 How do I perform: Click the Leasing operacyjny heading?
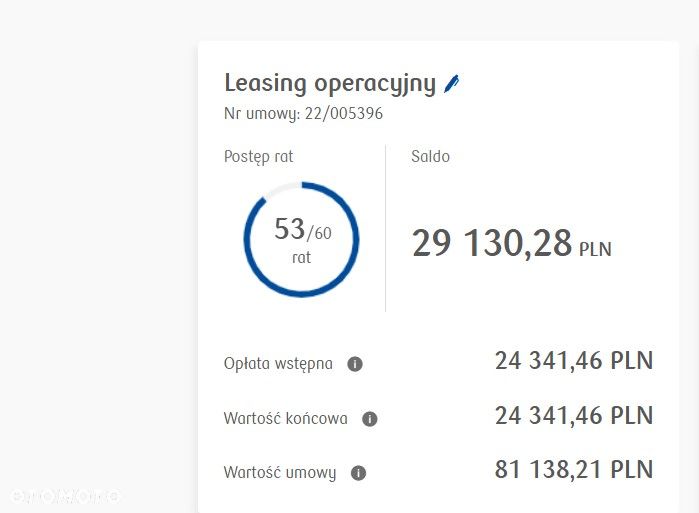(x=330, y=84)
